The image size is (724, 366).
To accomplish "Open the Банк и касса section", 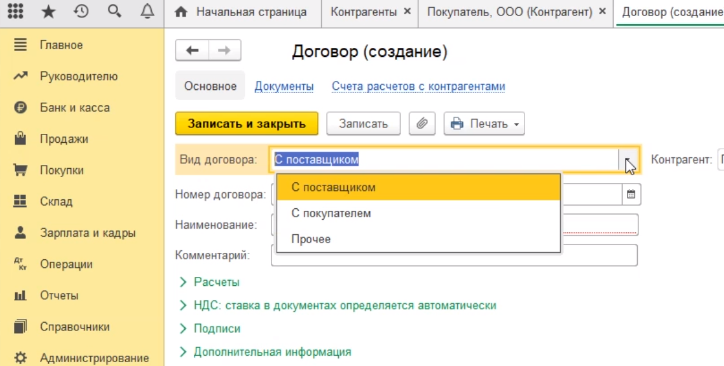I will click(75, 108).
